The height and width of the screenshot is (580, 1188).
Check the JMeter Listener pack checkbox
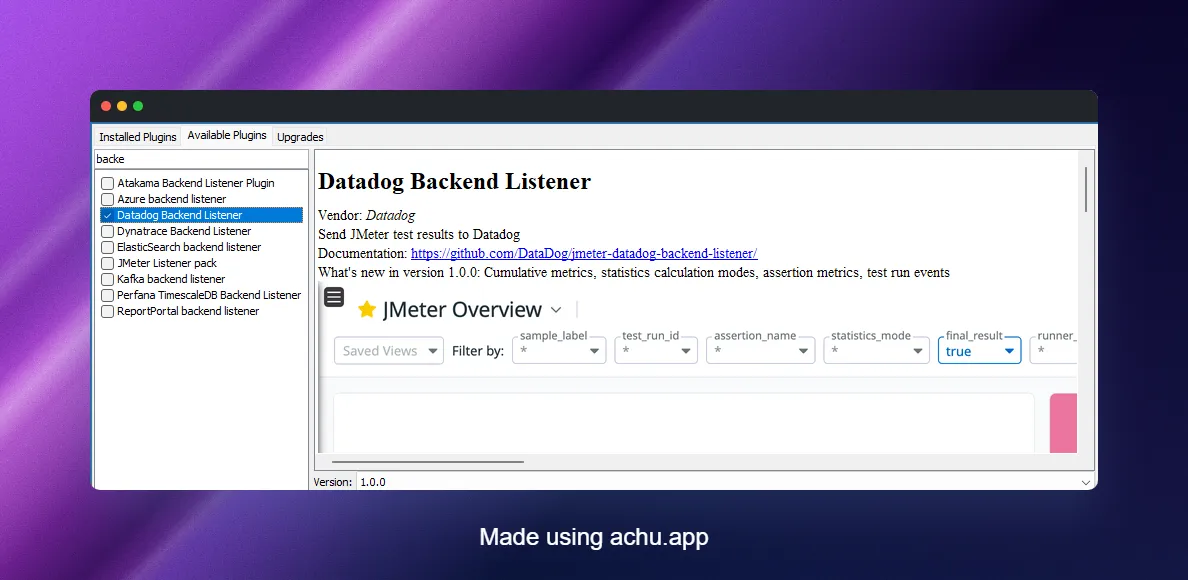tap(108, 263)
